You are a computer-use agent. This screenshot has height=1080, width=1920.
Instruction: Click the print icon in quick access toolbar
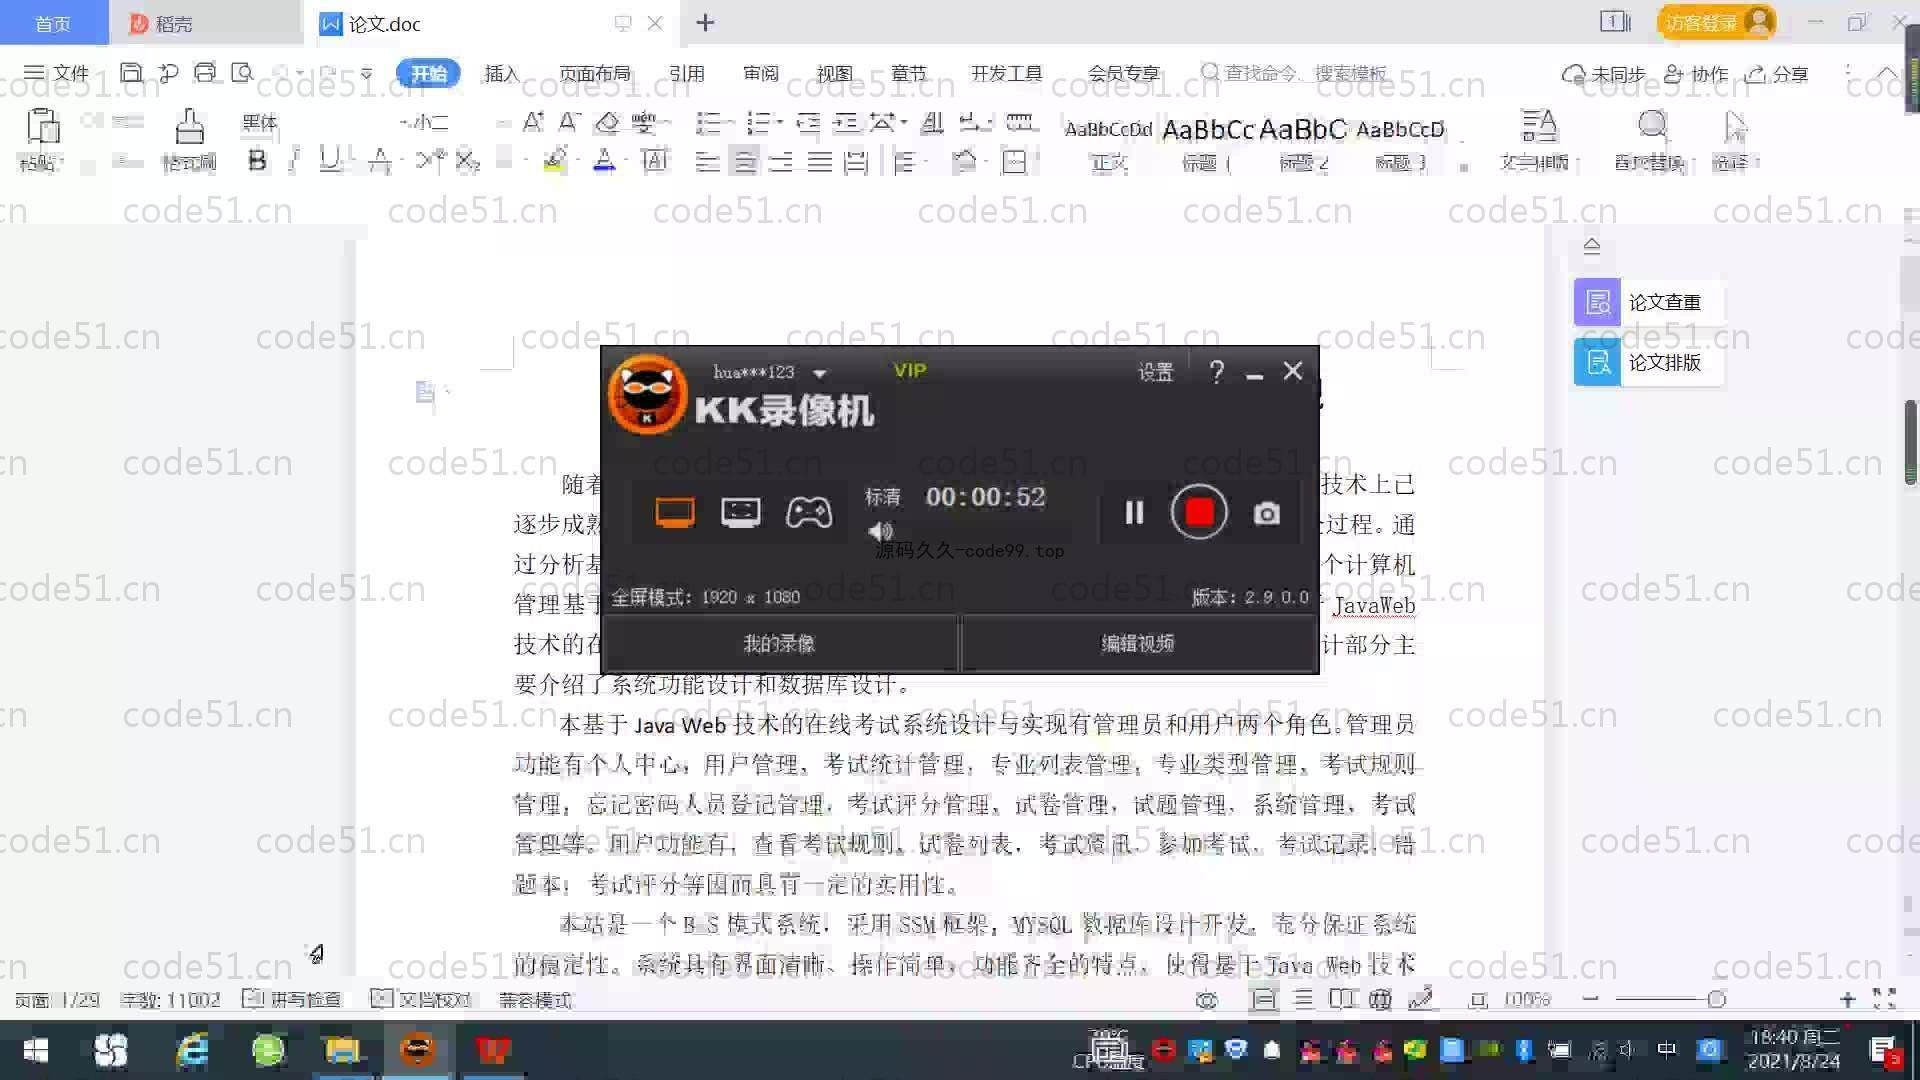[205, 72]
